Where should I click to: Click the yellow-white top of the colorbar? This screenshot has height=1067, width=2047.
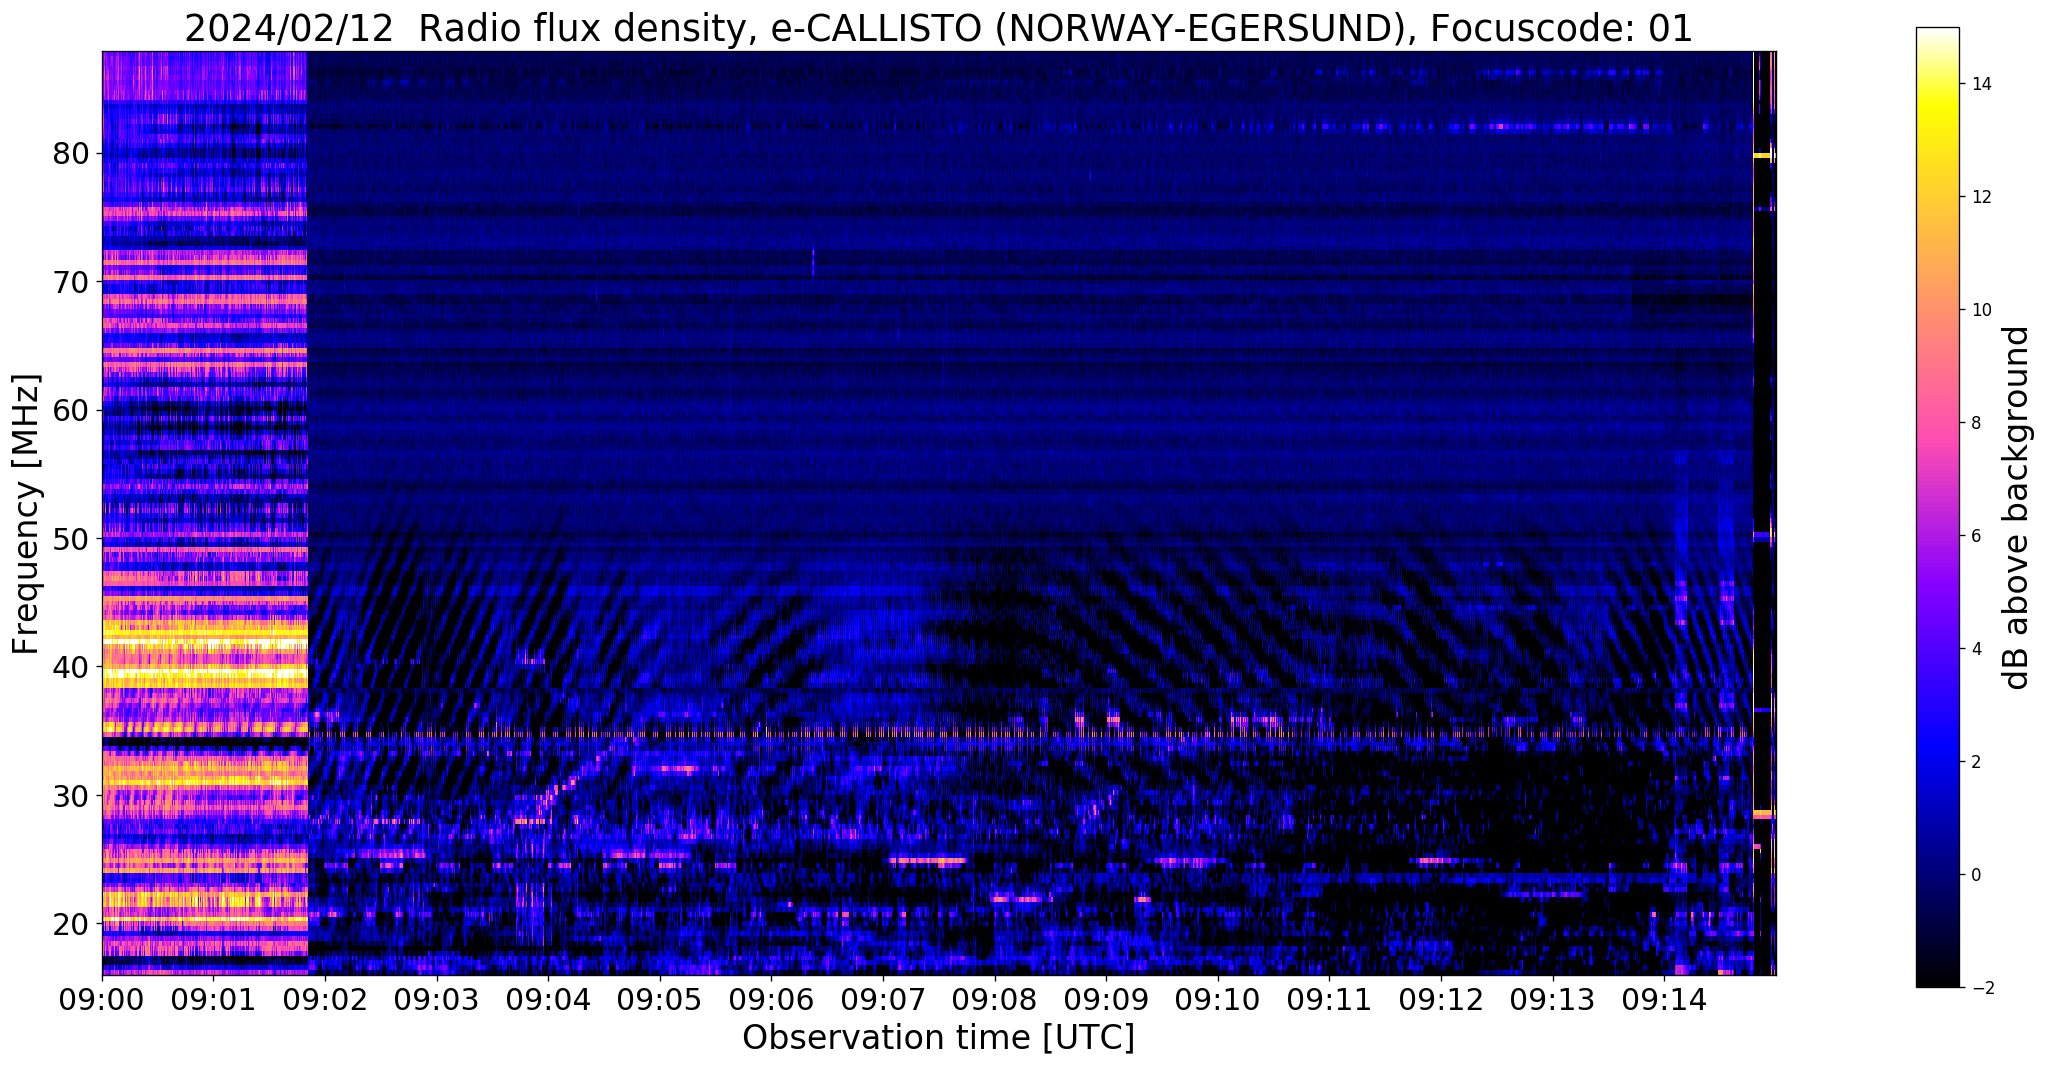point(1937,60)
